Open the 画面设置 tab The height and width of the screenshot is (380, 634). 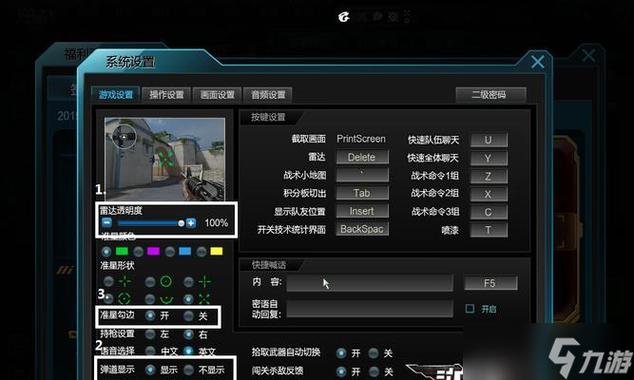click(x=218, y=95)
